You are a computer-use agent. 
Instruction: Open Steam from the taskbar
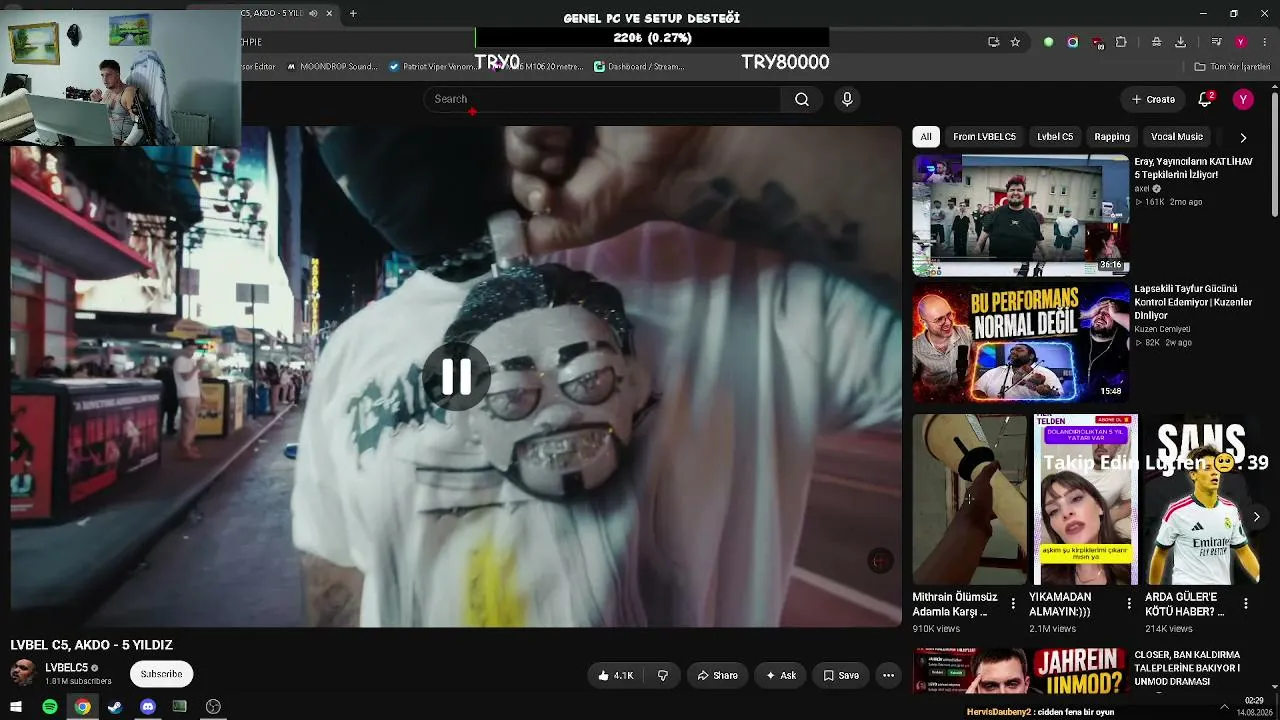(x=115, y=707)
